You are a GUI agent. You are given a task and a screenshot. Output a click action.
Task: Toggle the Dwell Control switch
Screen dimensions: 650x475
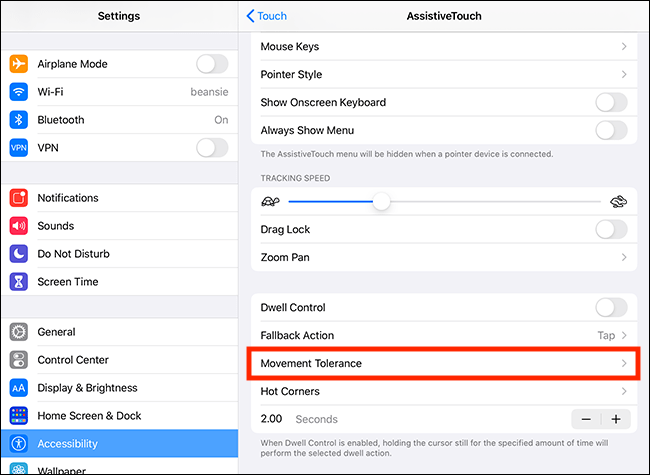(x=611, y=308)
